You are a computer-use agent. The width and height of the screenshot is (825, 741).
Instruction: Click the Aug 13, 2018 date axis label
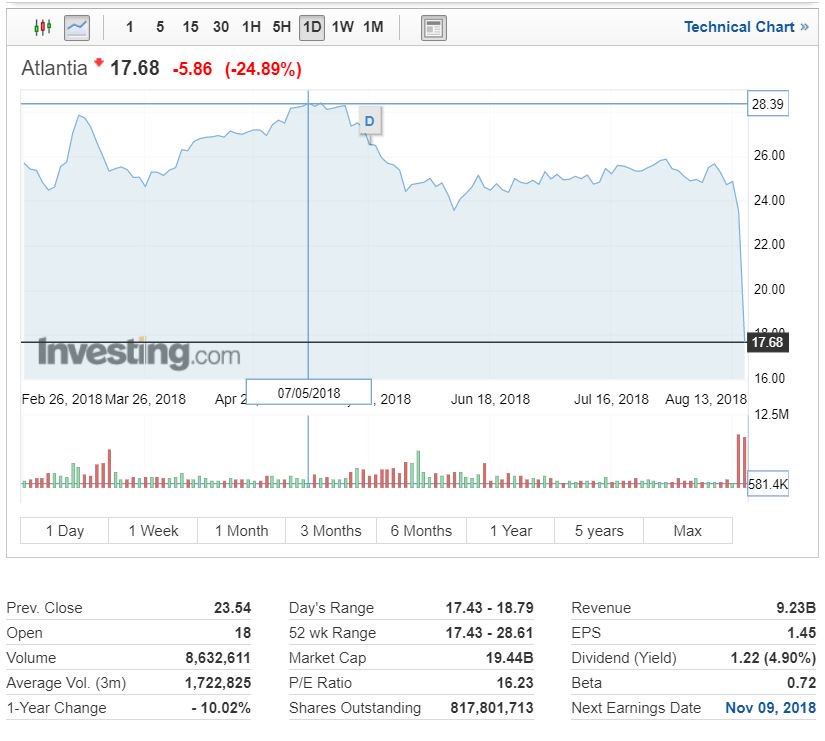[x=706, y=399]
